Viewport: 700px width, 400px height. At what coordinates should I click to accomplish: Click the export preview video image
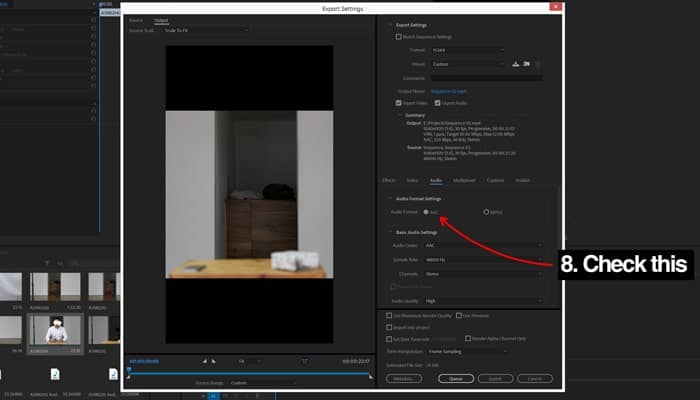249,194
